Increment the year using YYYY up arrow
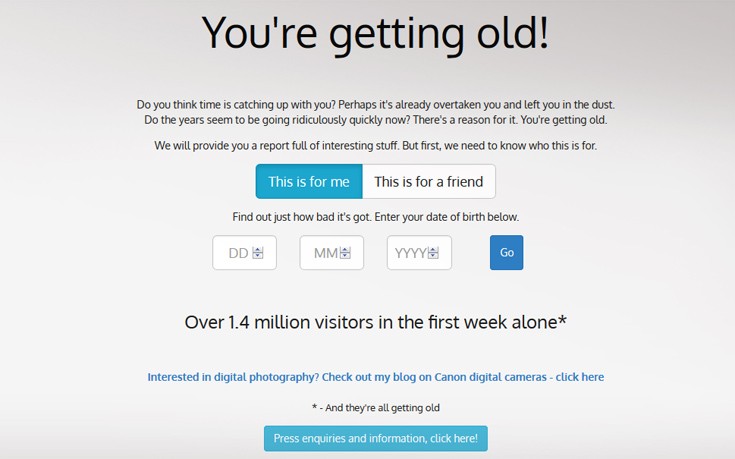Image resolution: width=735 pixels, height=459 pixels. 433,250
